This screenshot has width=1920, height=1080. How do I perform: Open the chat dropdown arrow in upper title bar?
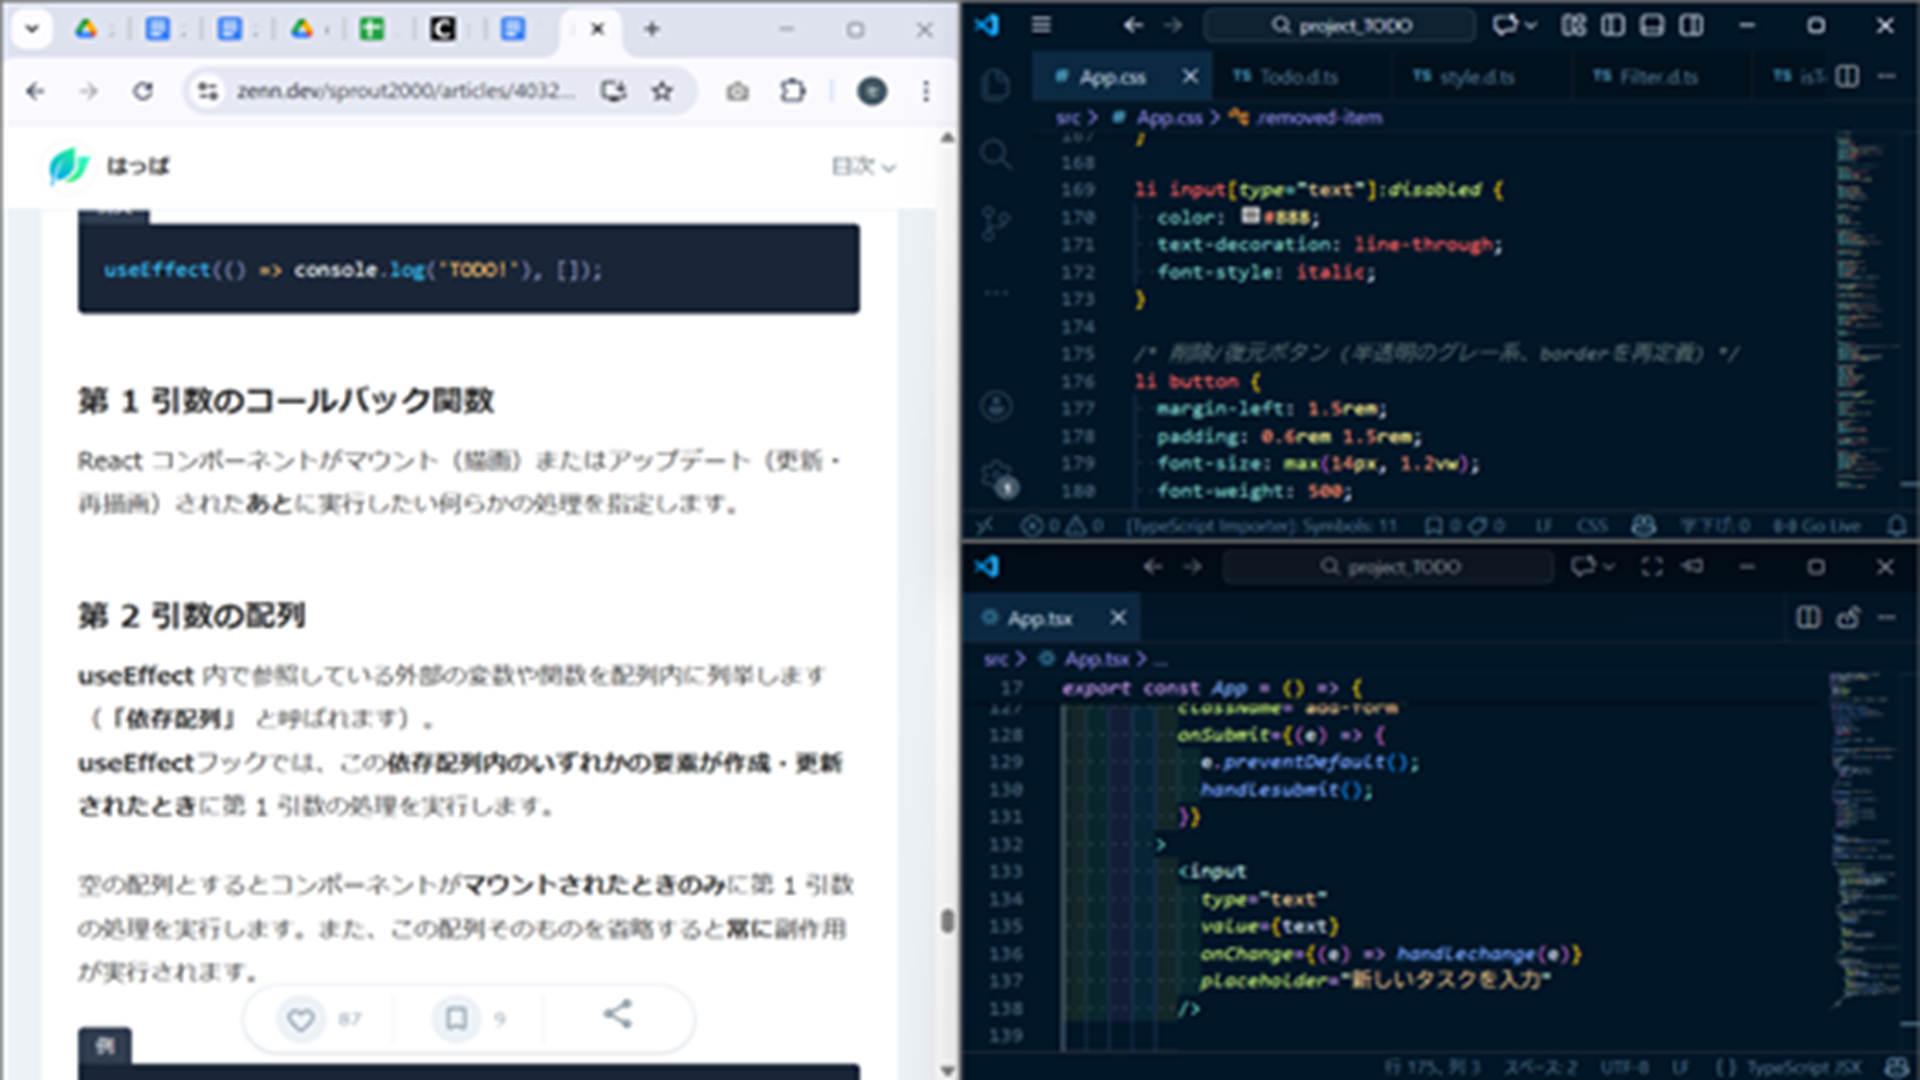1531,25
